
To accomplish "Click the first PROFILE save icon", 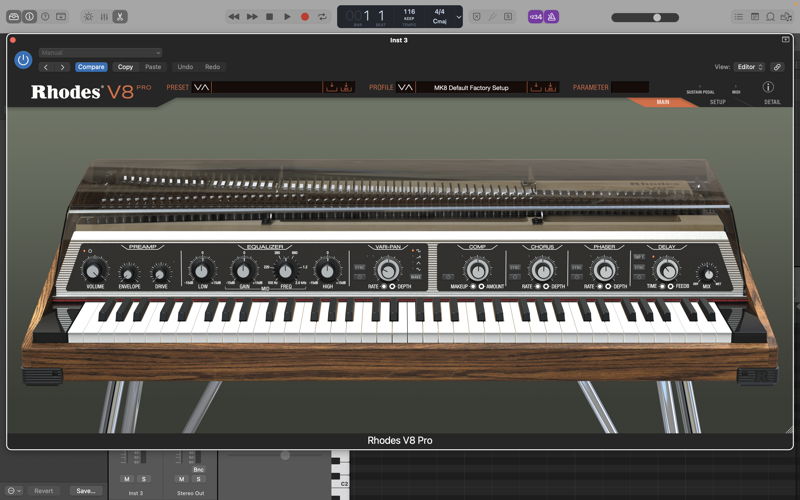I will pos(536,87).
